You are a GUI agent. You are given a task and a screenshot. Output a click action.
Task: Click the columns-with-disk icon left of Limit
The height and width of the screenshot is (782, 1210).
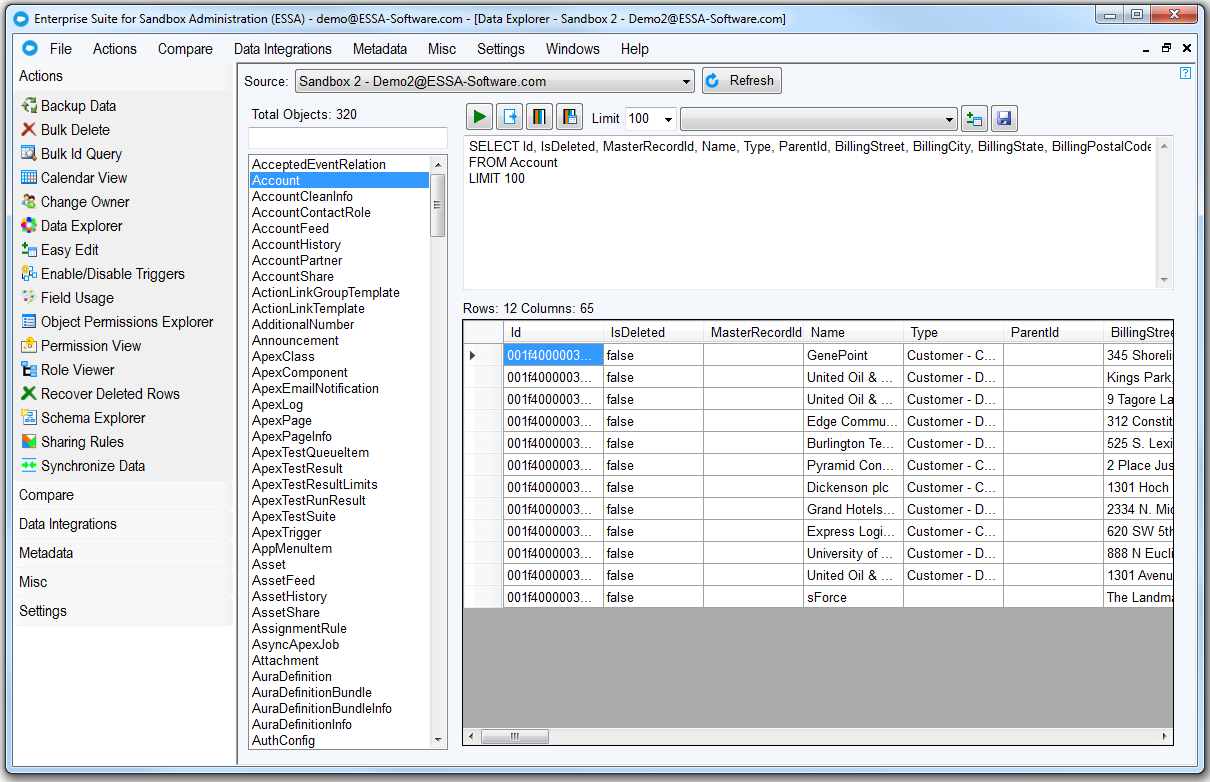pos(570,118)
